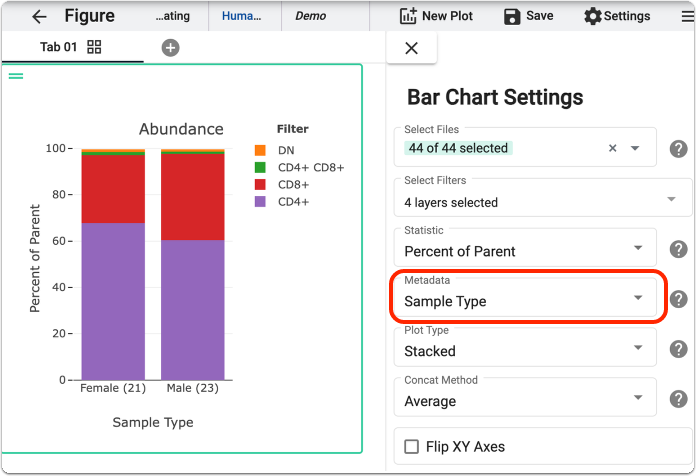This screenshot has width=696, height=476.
Task: Open the hamburger menu at top right
Action: click(688, 16)
